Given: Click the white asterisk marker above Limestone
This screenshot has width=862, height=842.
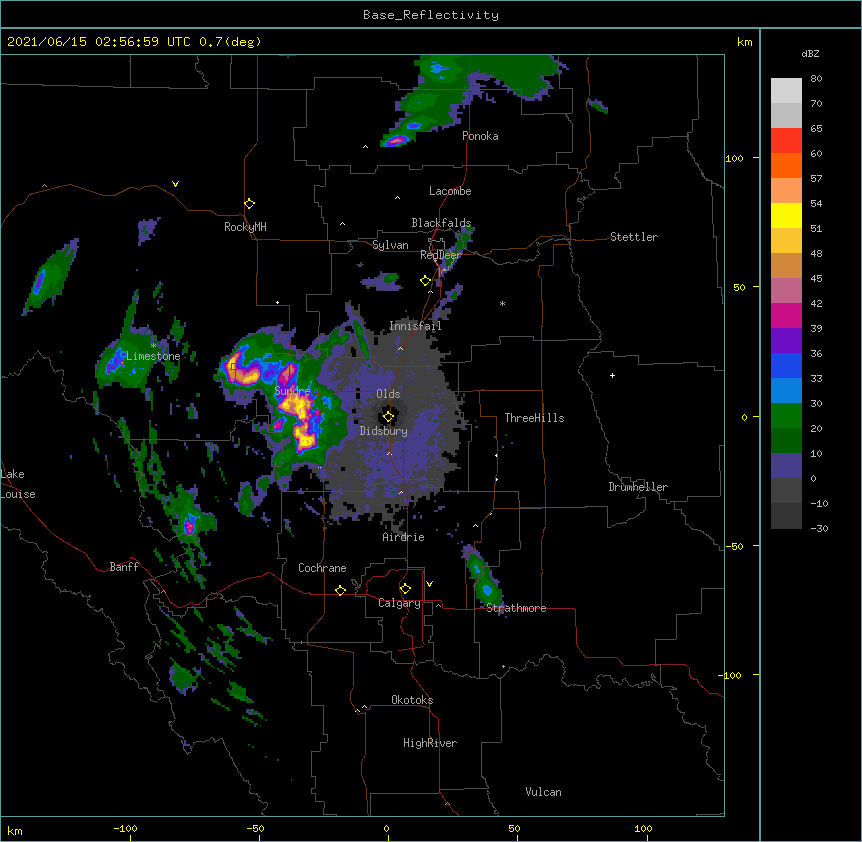Looking at the screenshot, I should click(153, 345).
